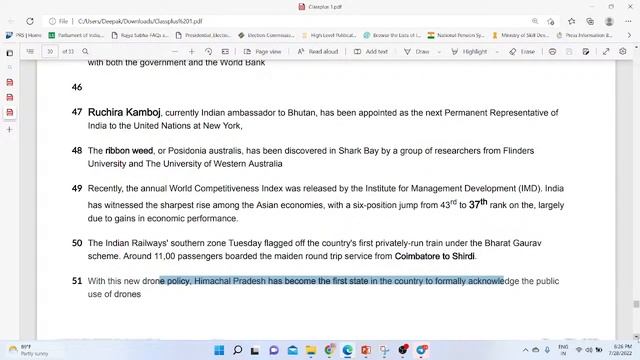Open Press Information Bureau bookmark

pos(584,36)
